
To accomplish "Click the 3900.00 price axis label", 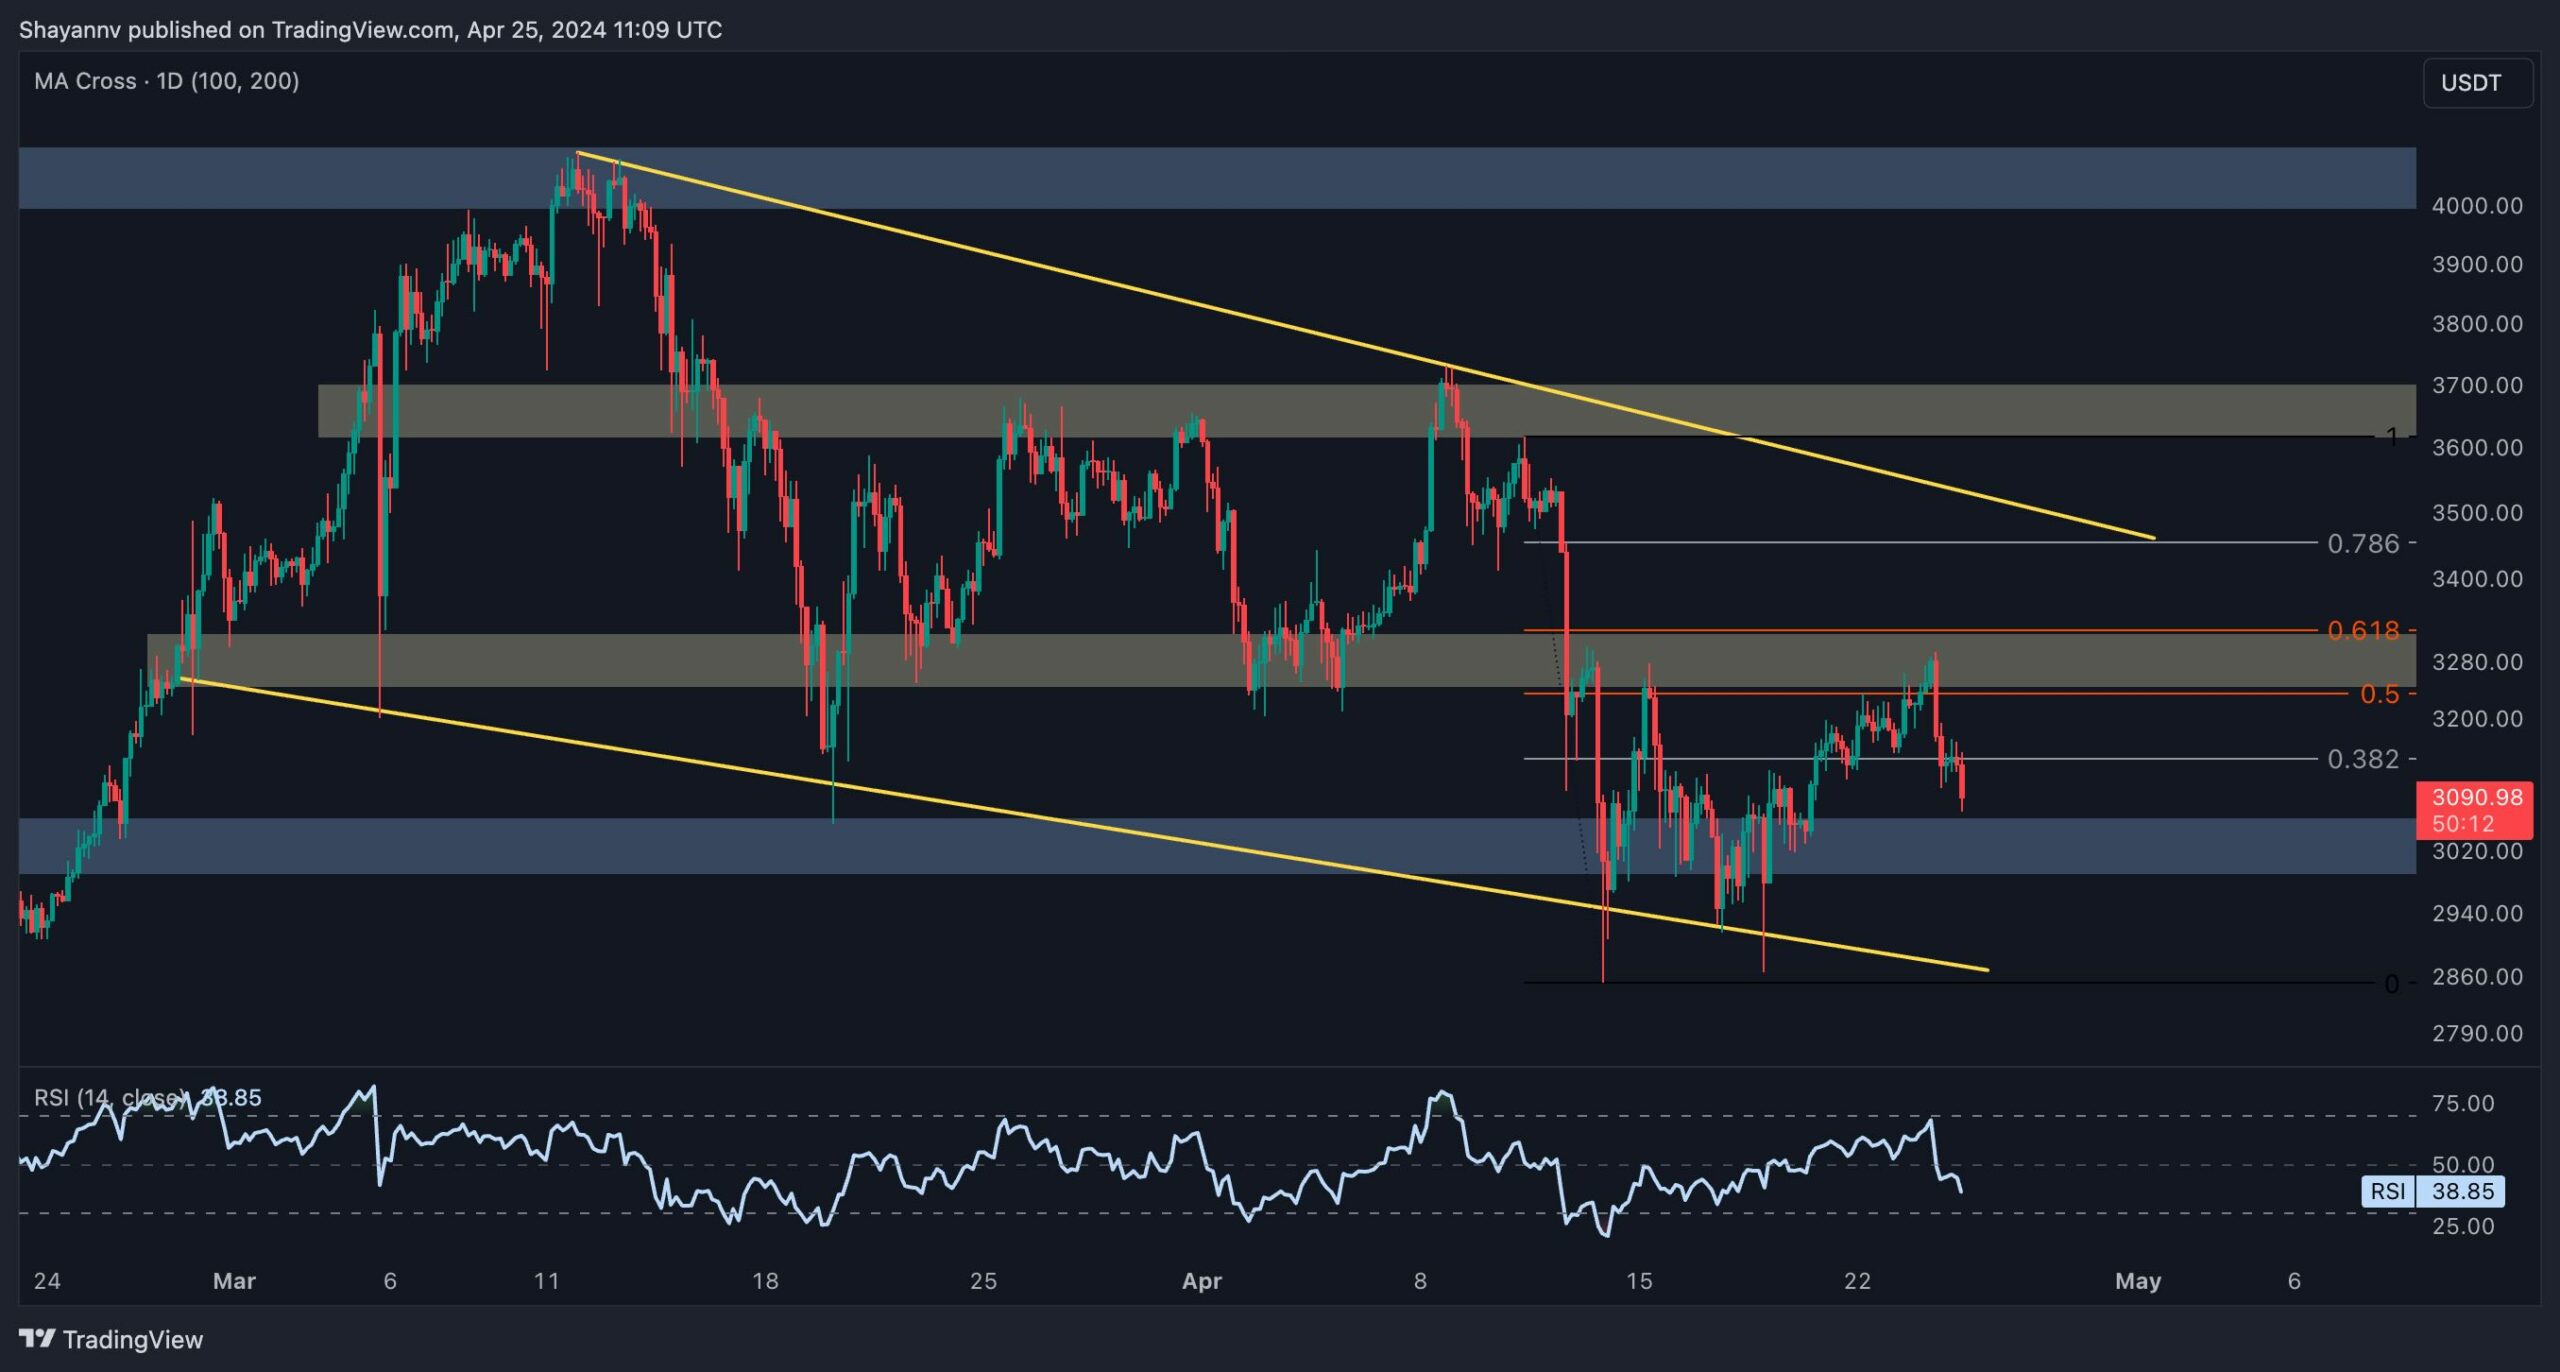I will pyautogui.click(x=2477, y=265).
